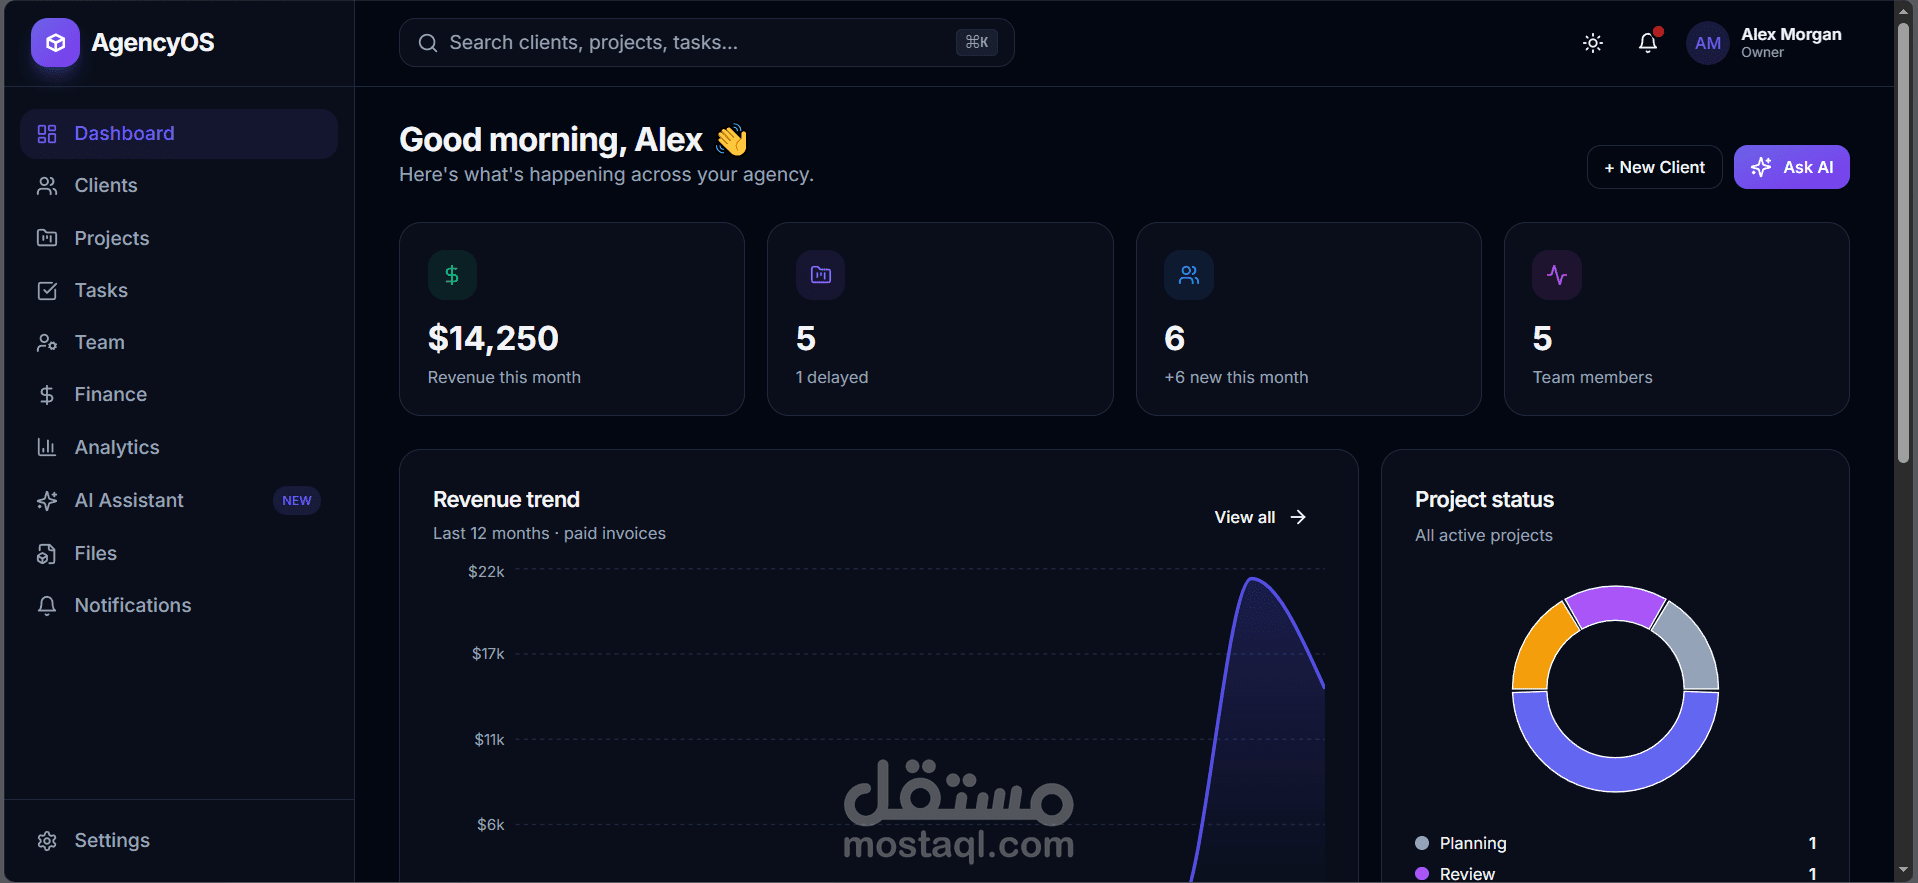Click the AgencyOS cube logo icon
This screenshot has height=883, width=1918.
click(55, 43)
